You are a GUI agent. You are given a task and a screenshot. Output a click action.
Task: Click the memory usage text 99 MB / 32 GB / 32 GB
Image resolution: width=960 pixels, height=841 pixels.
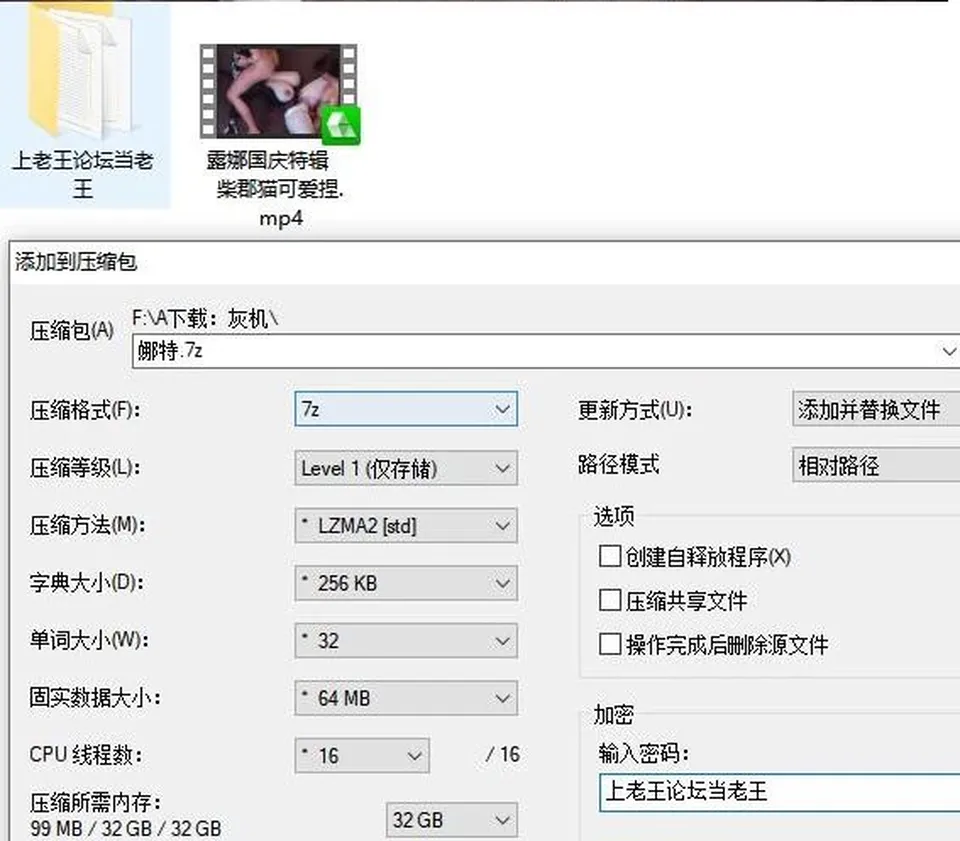pos(126,828)
